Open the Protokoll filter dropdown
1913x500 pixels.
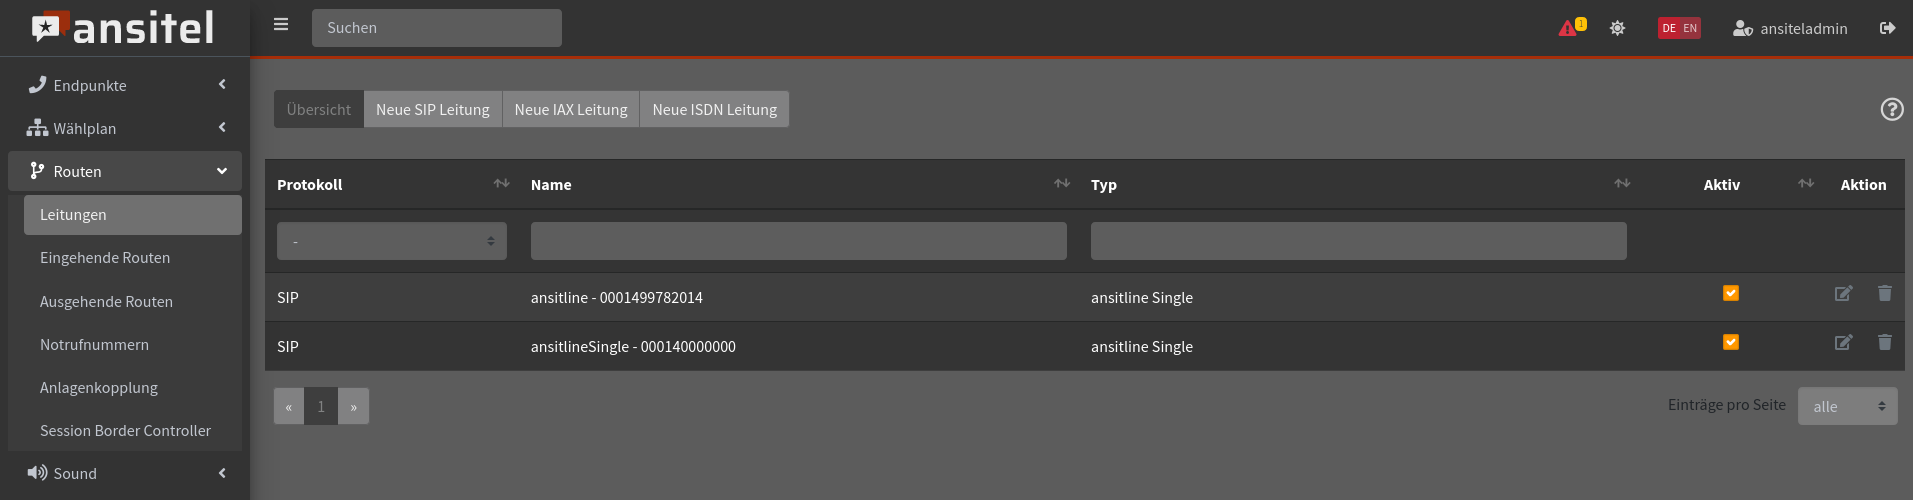(391, 241)
